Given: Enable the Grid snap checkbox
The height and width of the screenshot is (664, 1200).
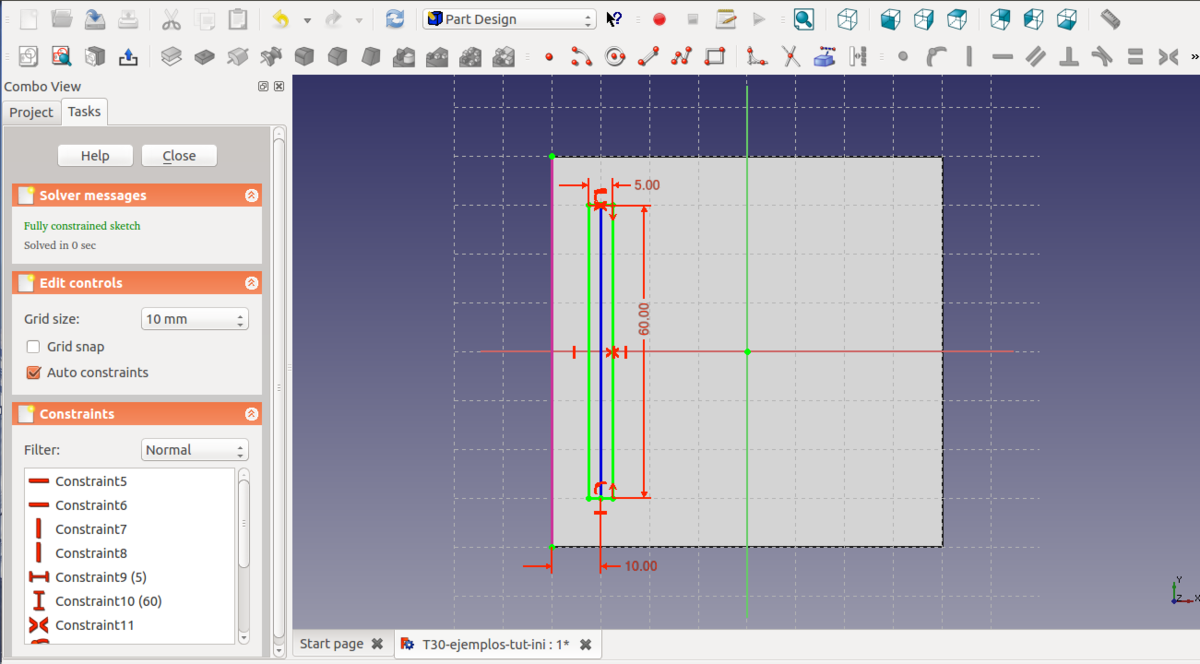Looking at the screenshot, I should point(34,347).
